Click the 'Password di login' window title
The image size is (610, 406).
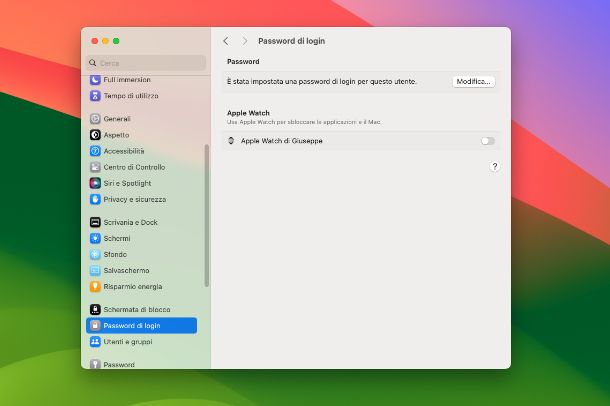(x=291, y=41)
